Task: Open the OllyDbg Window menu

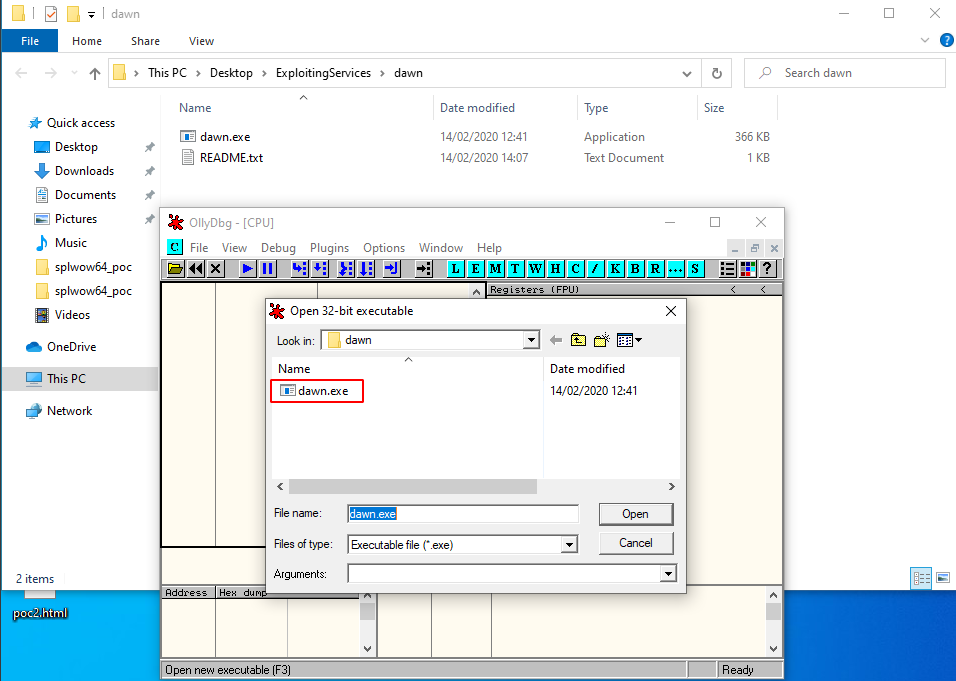Action: pos(441,248)
